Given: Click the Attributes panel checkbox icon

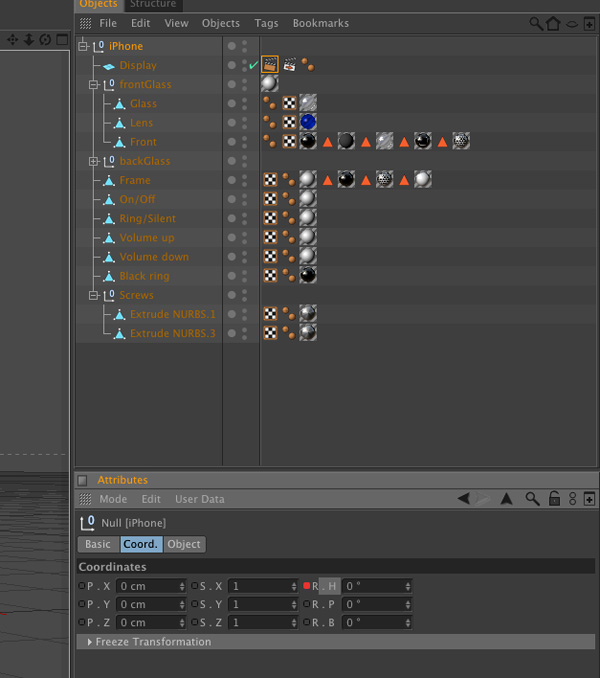Looking at the screenshot, I should (82, 480).
